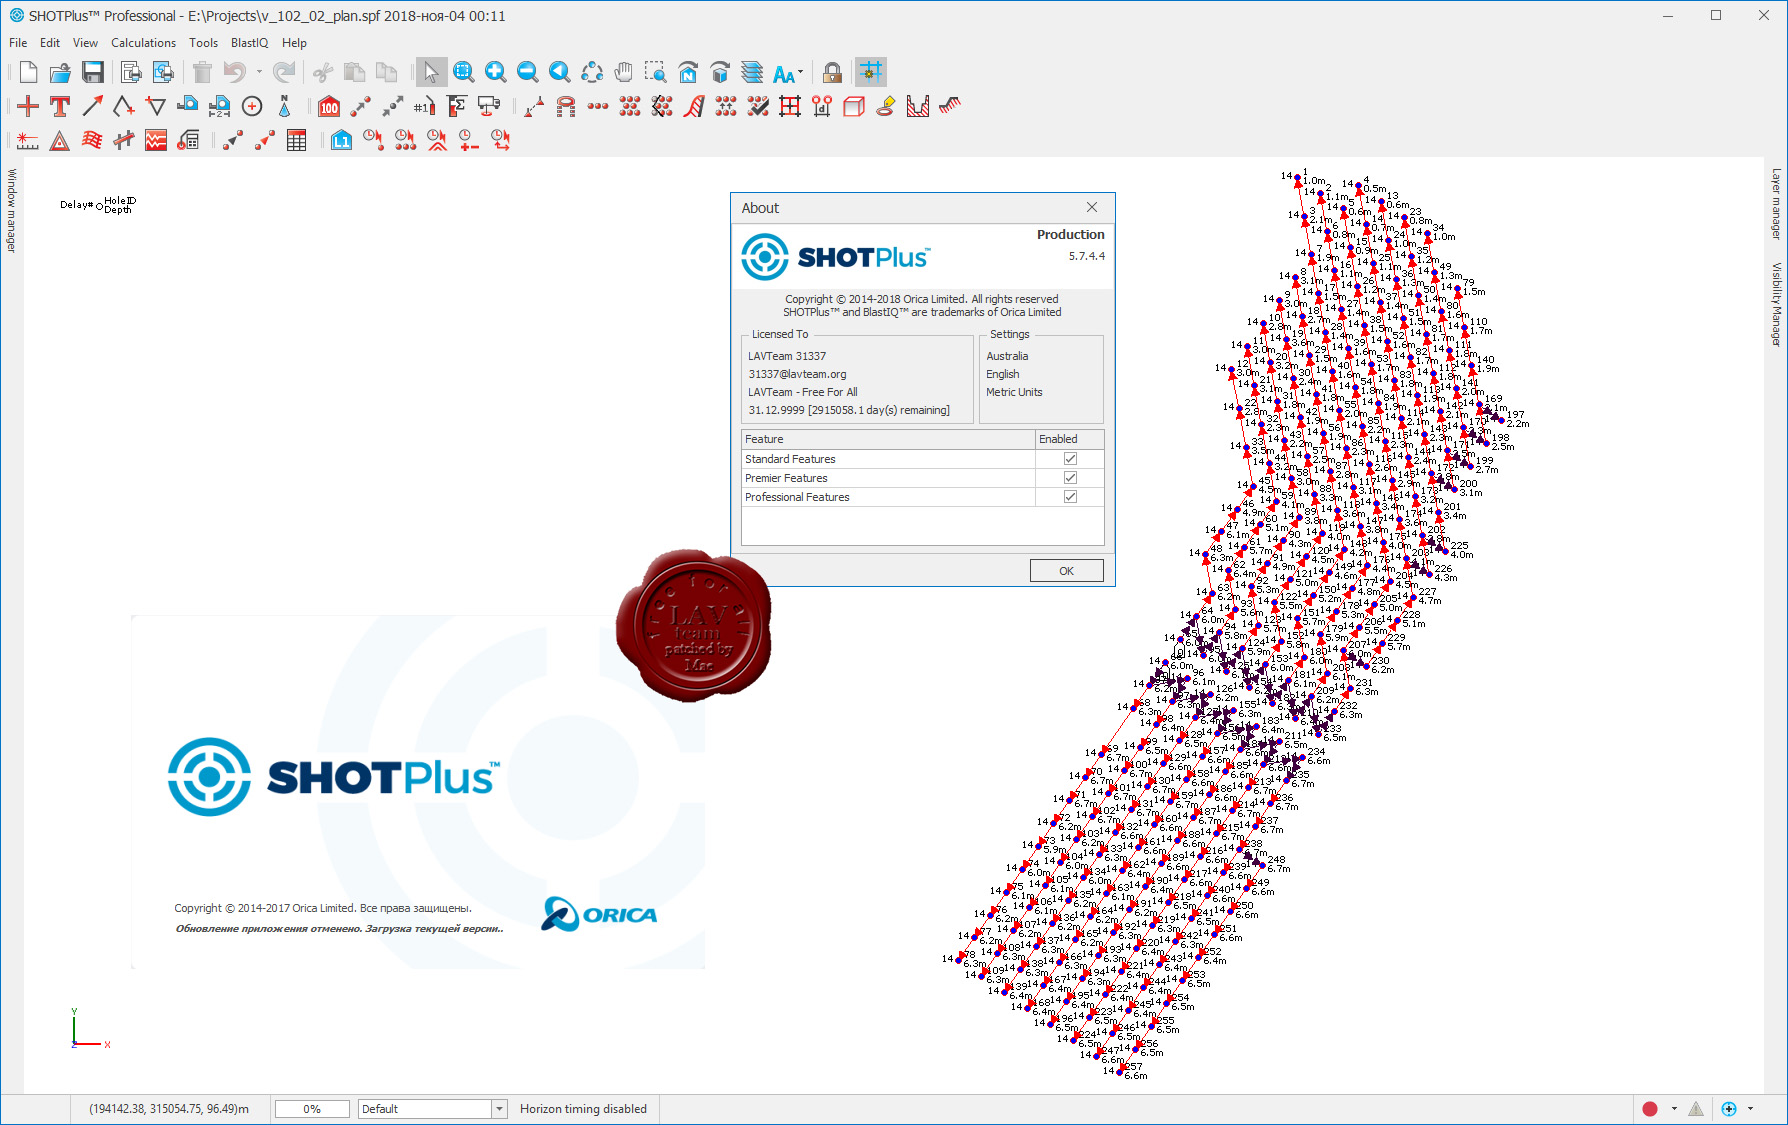Screen dimensions: 1788x1125
Task: Click the Enabled column header
Action: pyautogui.click(x=1069, y=439)
